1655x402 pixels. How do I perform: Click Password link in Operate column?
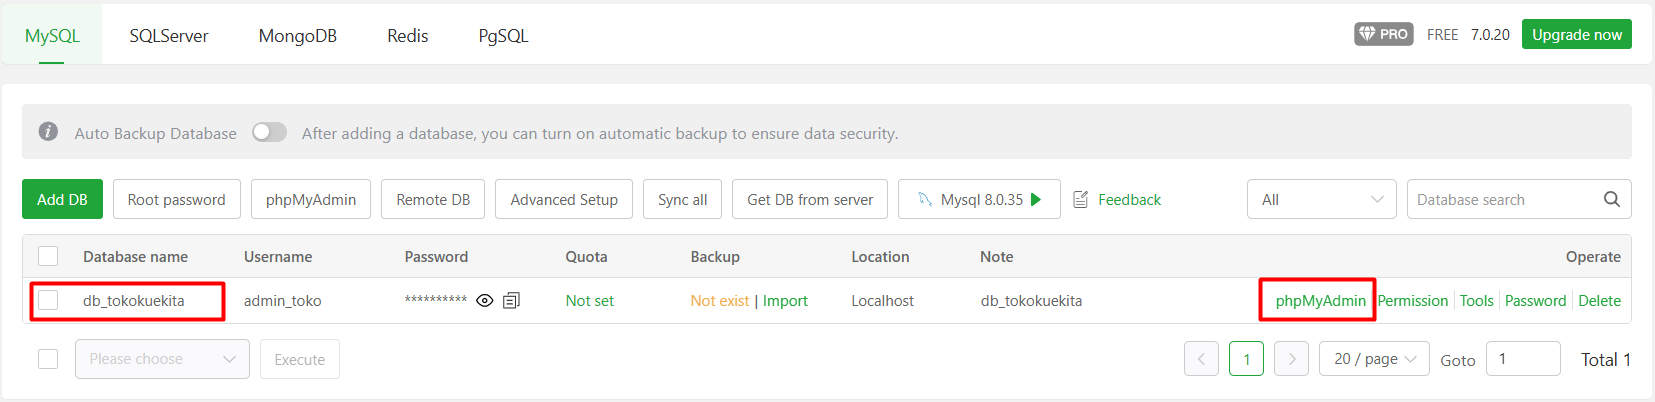[x=1535, y=301]
